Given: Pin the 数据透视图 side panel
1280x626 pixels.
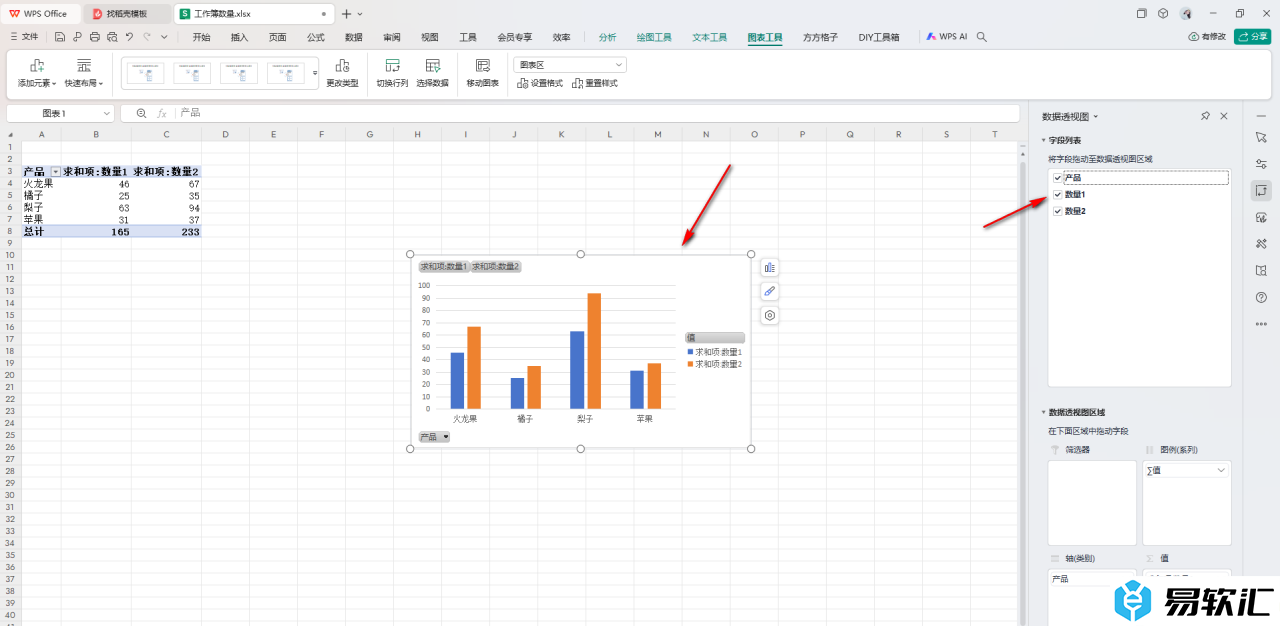Looking at the screenshot, I should coord(1205,116).
